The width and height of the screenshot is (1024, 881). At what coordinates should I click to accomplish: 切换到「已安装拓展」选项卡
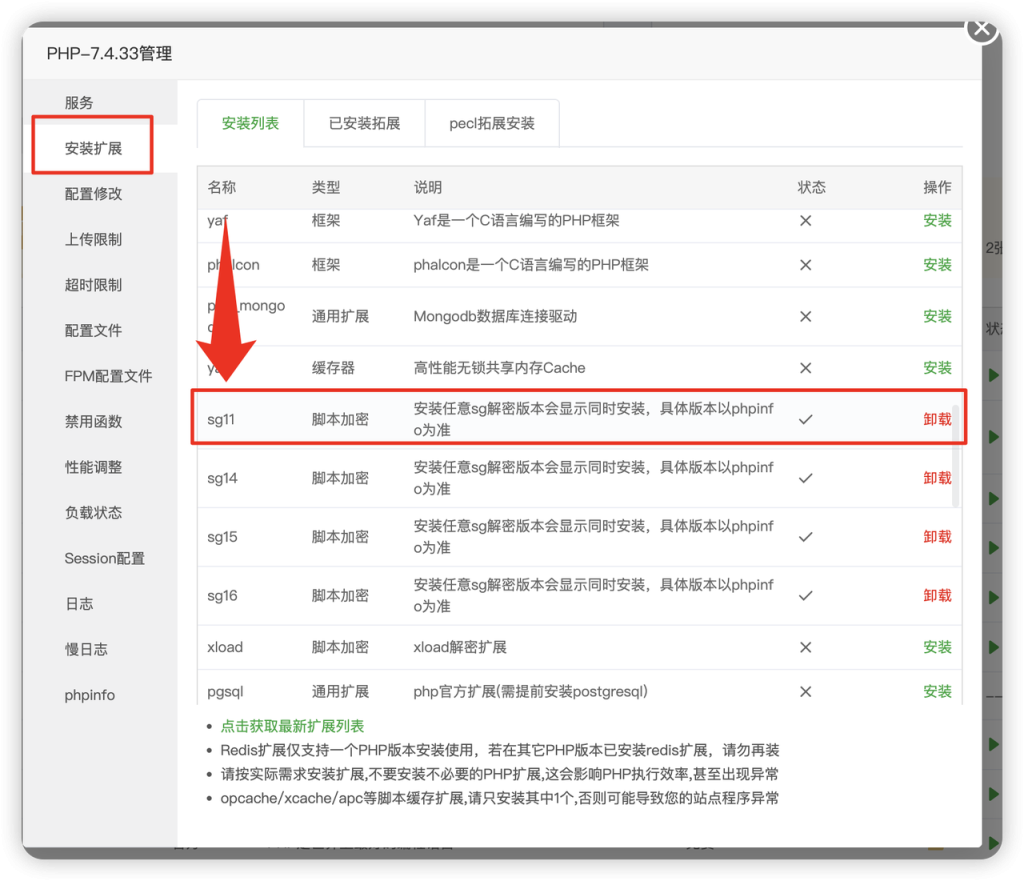coord(364,122)
